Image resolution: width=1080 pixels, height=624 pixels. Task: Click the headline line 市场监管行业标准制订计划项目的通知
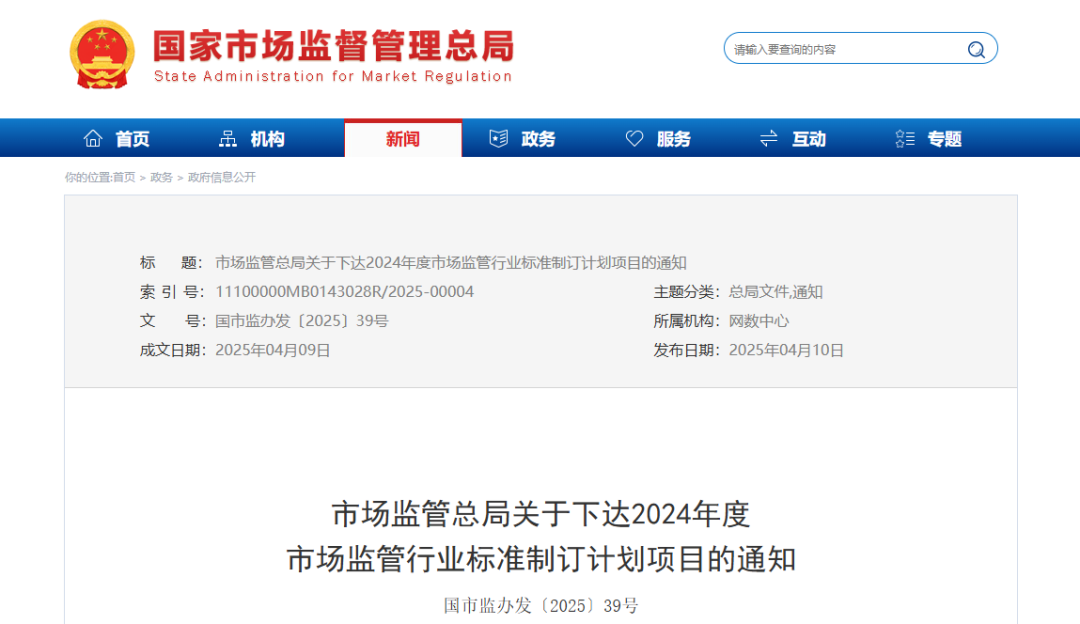click(541, 559)
